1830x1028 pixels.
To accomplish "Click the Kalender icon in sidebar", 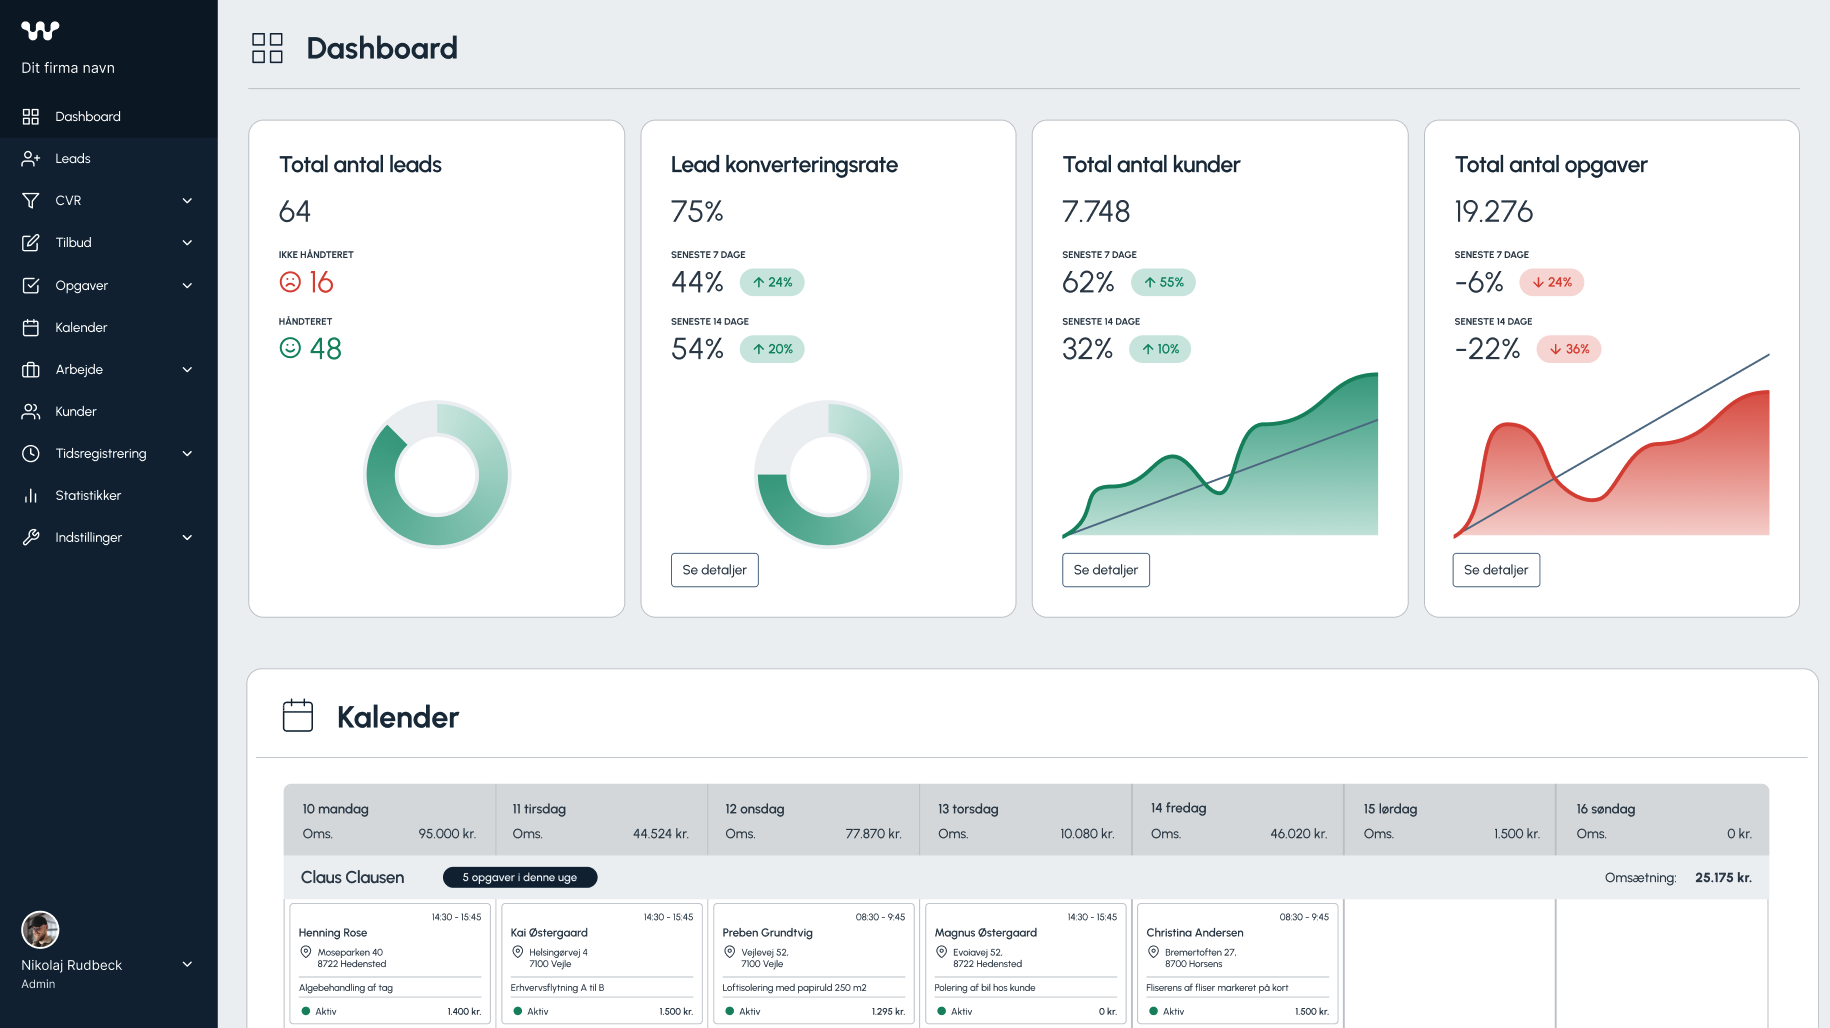I will click(x=31, y=328).
